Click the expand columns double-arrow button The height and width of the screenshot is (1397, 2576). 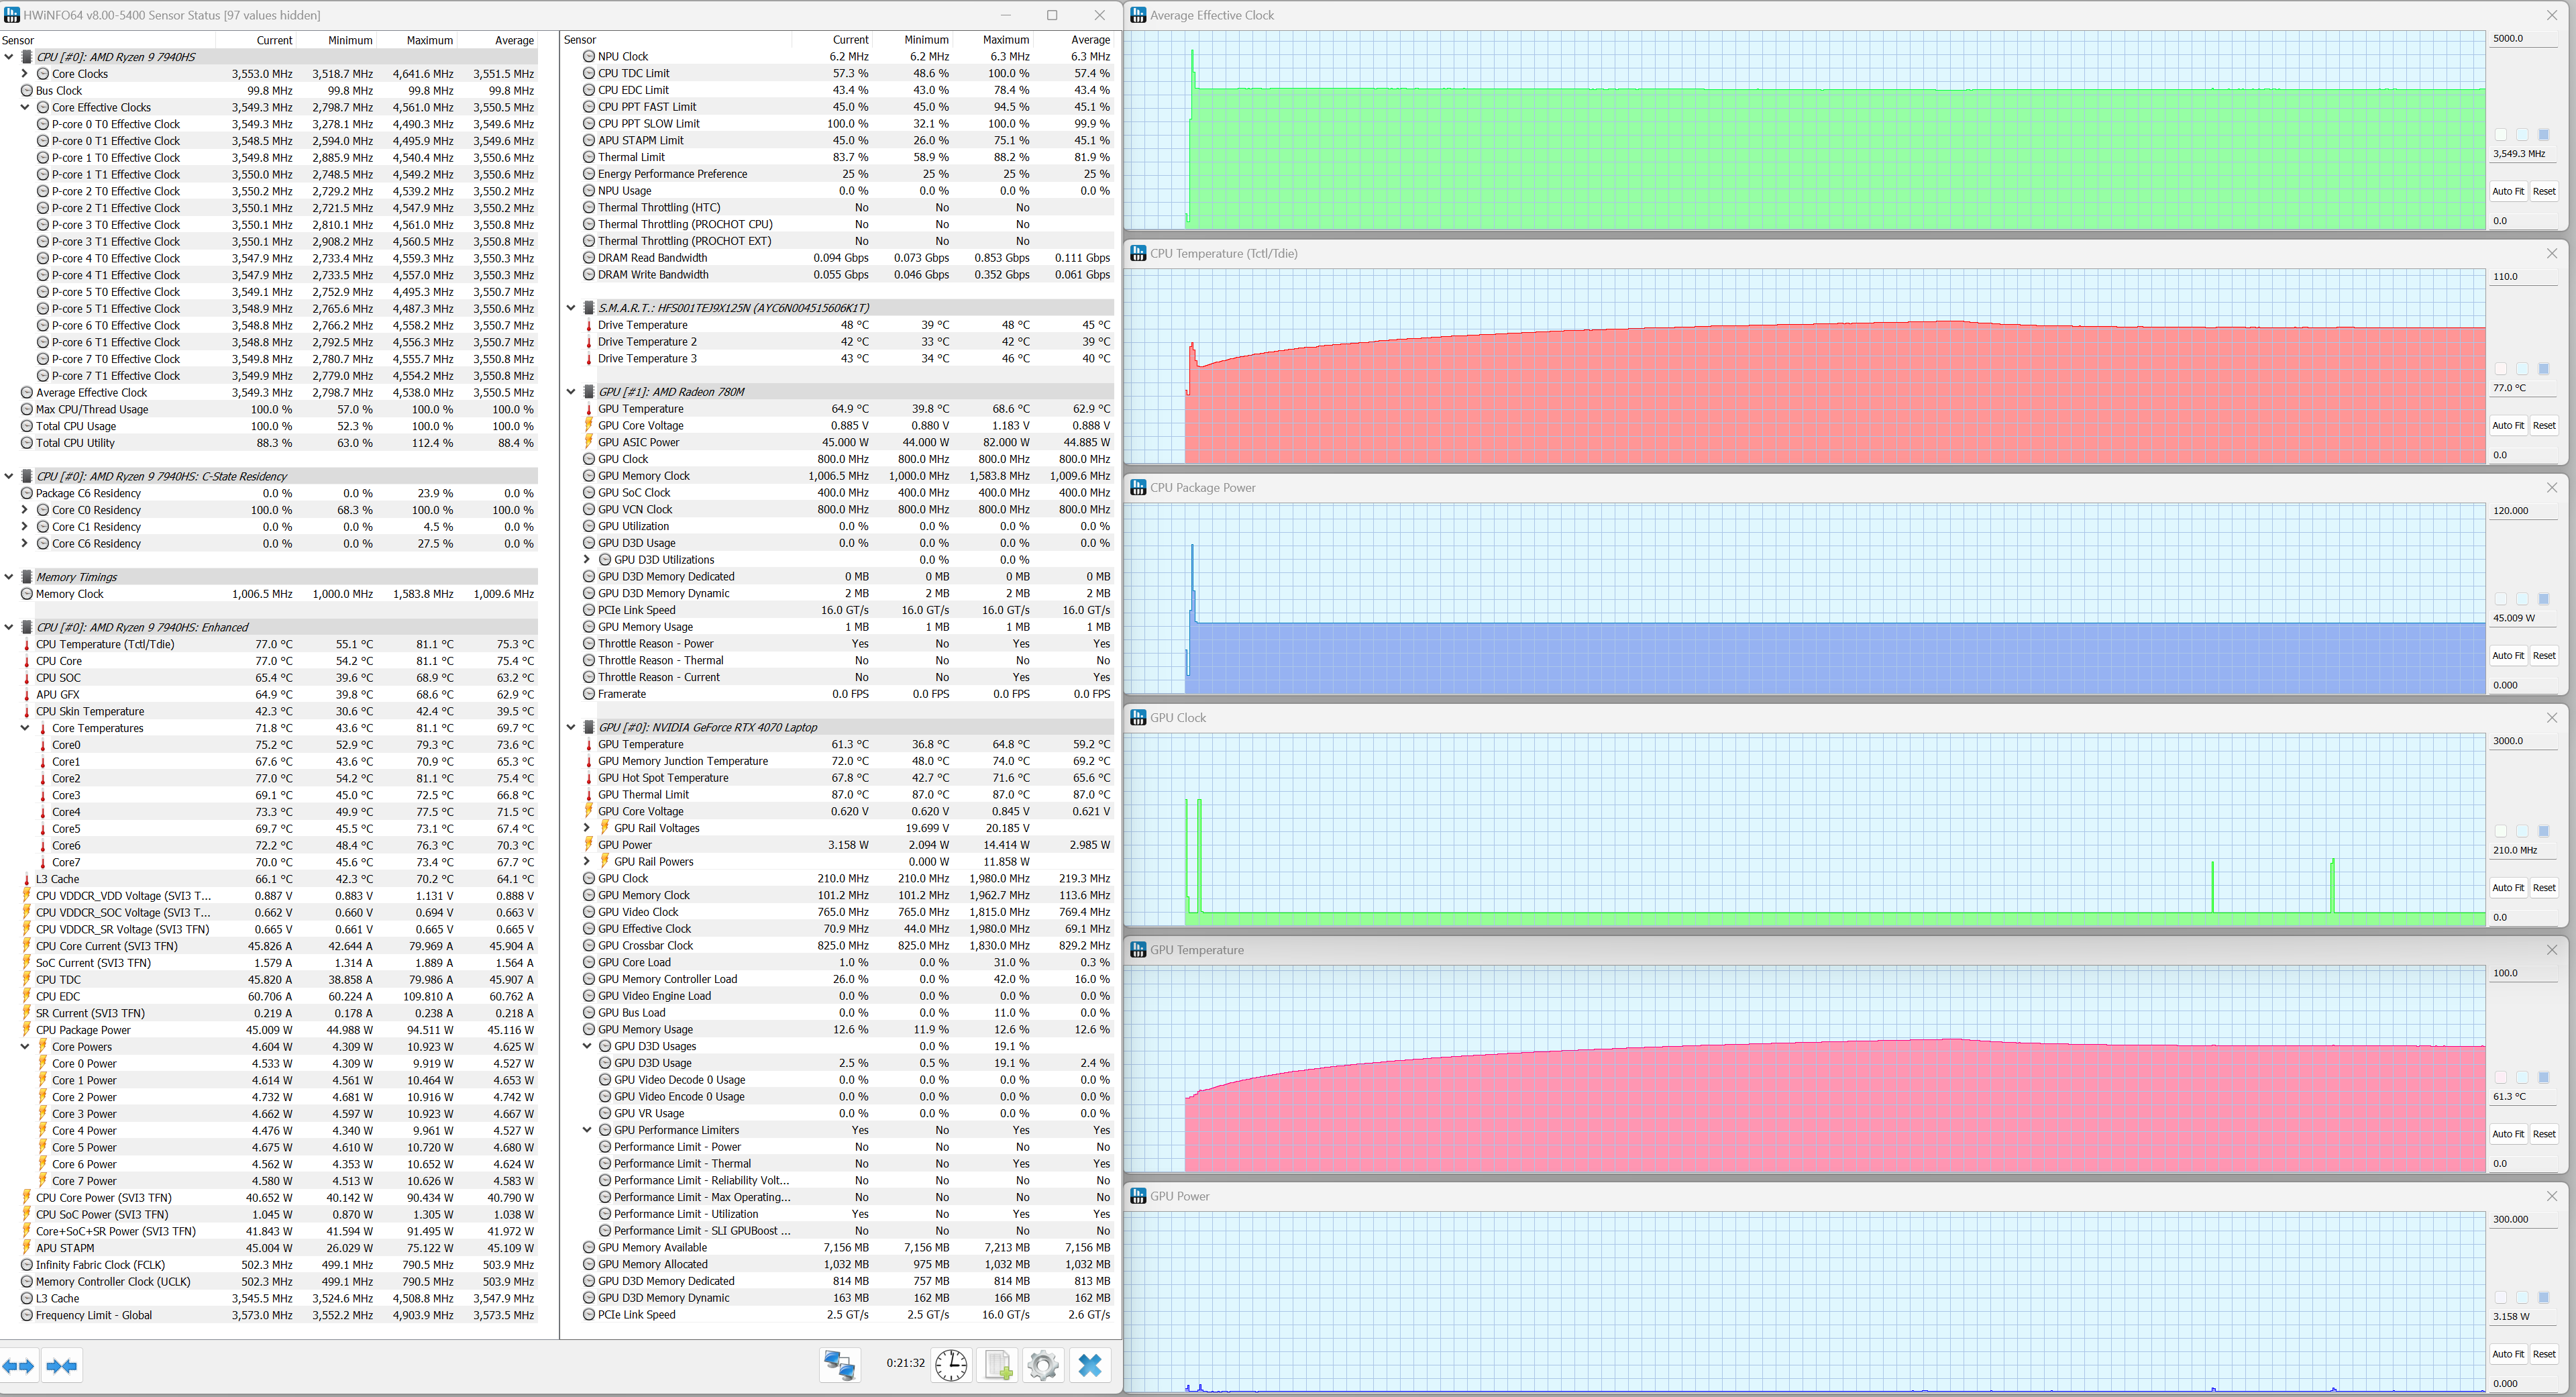(x=19, y=1366)
